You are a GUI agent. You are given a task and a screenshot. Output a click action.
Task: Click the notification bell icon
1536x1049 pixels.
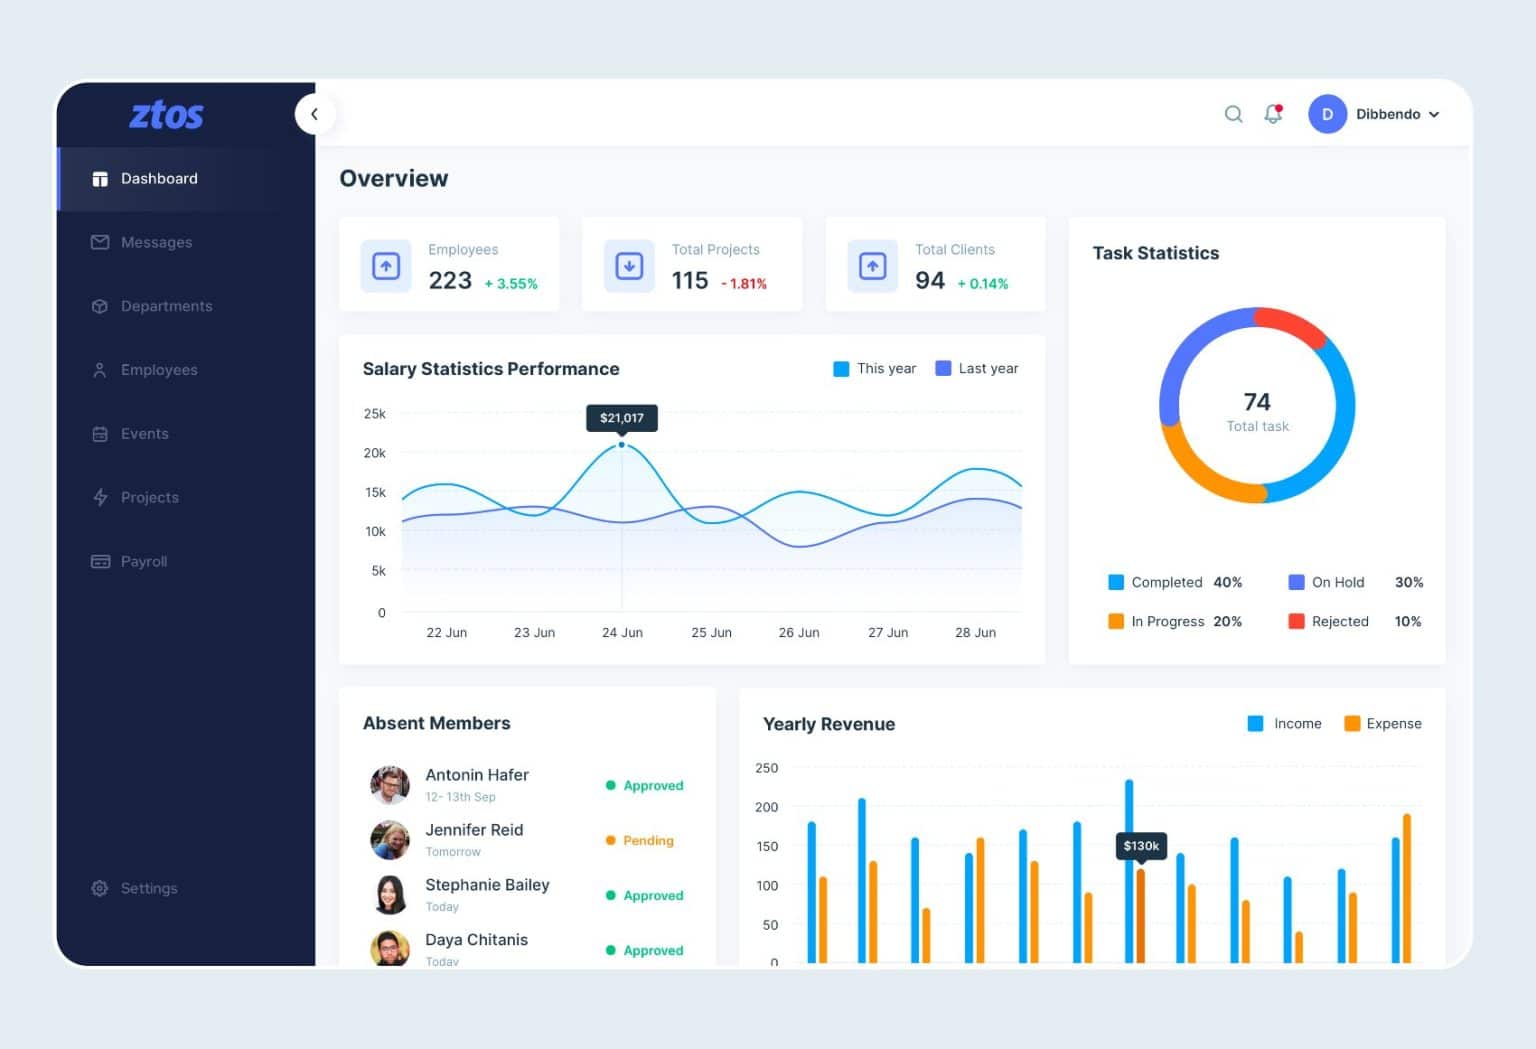1272,114
